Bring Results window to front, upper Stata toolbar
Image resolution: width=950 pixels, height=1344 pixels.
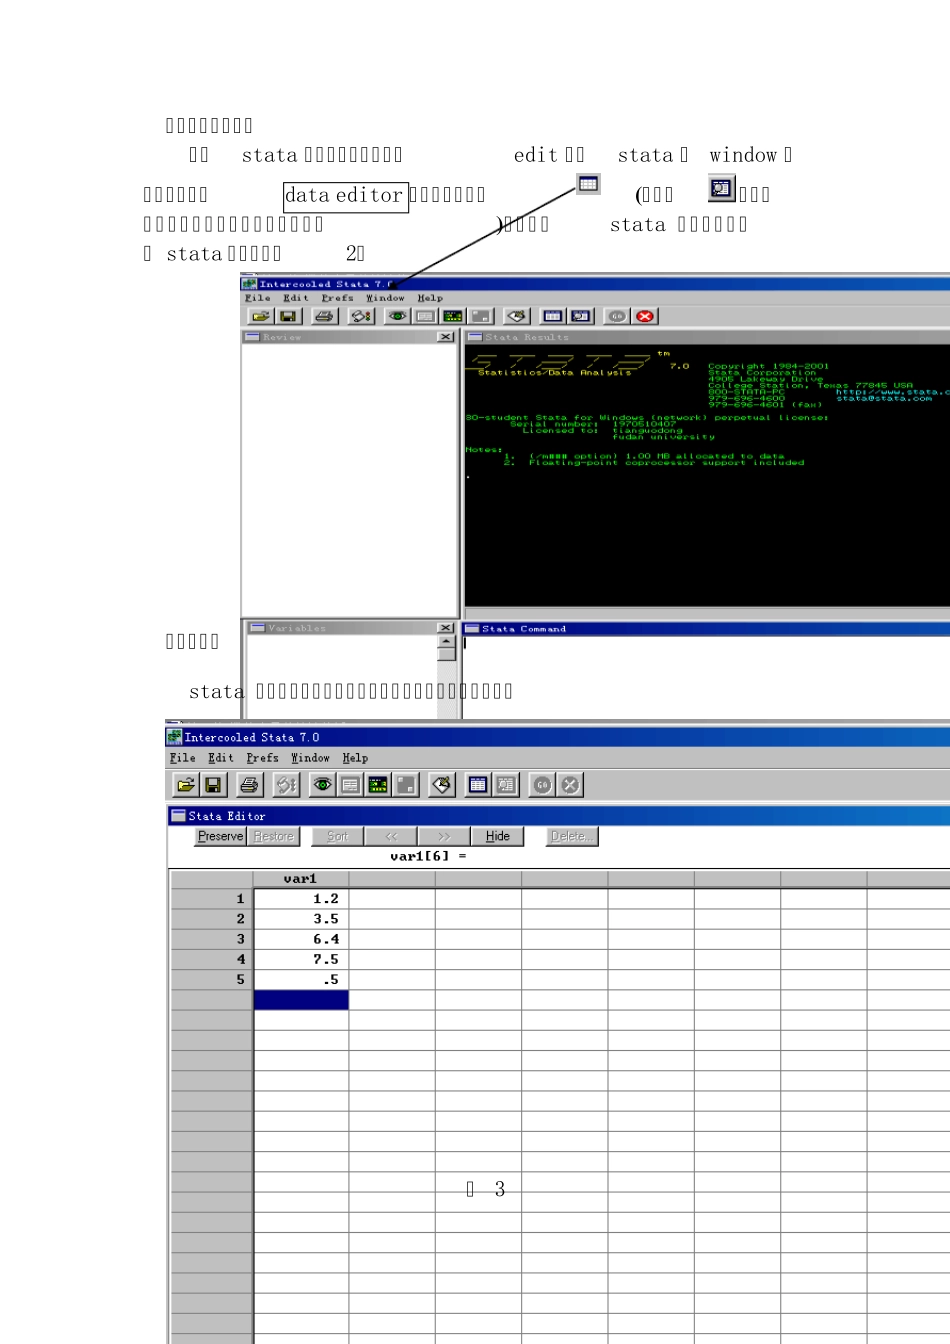[x=426, y=316]
